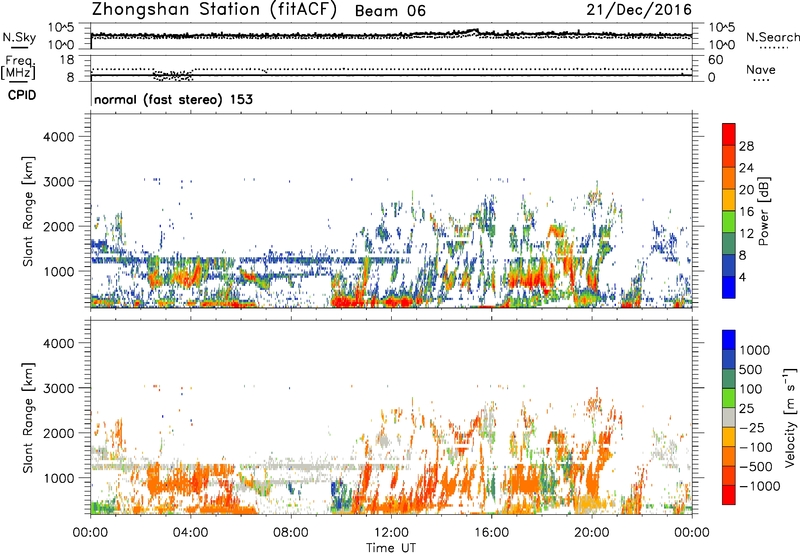
Task: Click the "4000" tick on velocity panel
Action: (59, 343)
